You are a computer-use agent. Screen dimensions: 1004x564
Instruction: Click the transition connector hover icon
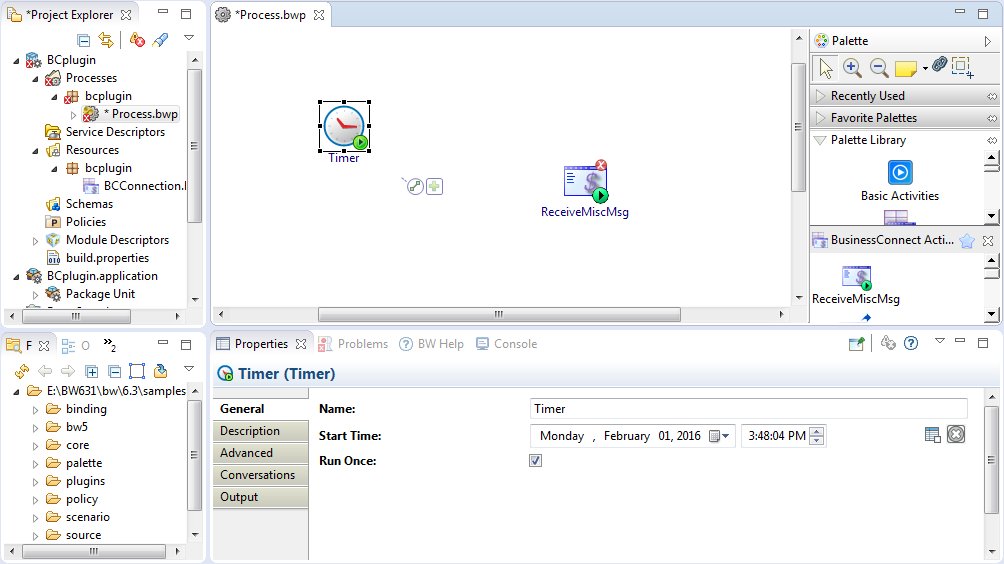click(x=415, y=186)
